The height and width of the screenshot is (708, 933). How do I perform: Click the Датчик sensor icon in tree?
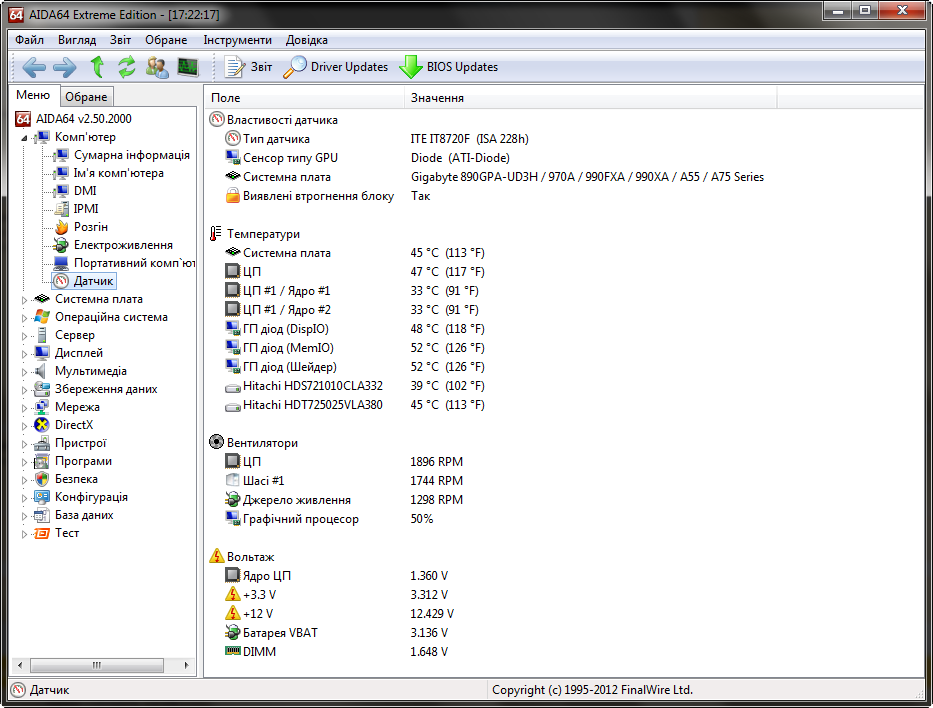click(61, 281)
